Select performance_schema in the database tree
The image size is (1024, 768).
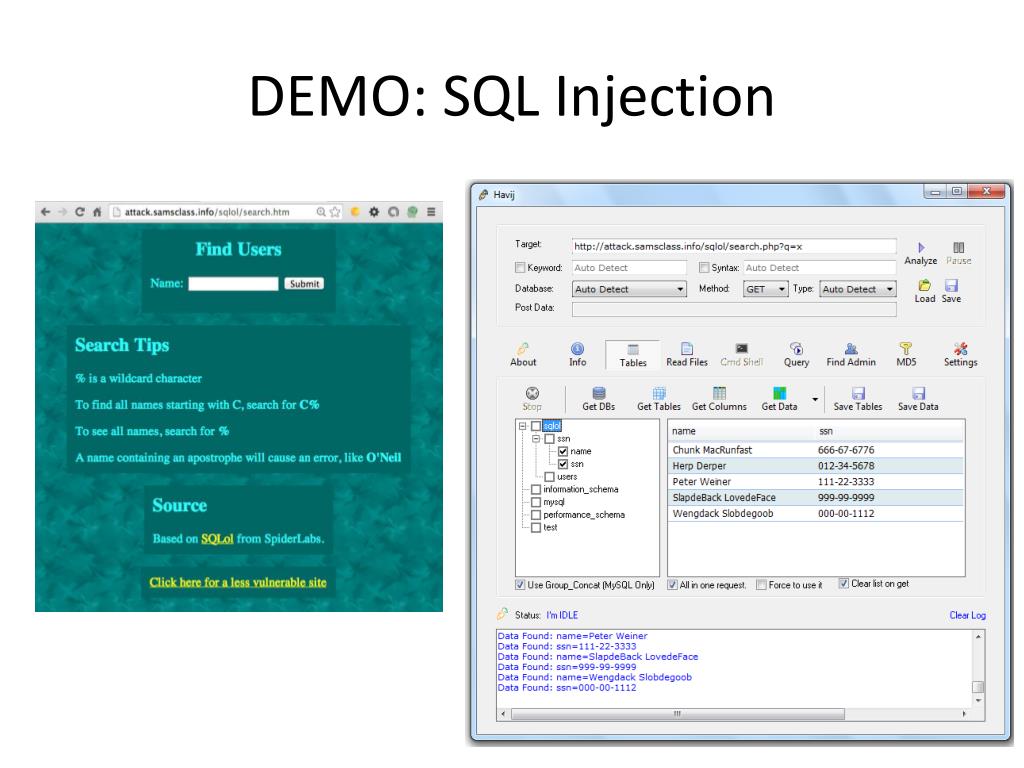click(584, 515)
